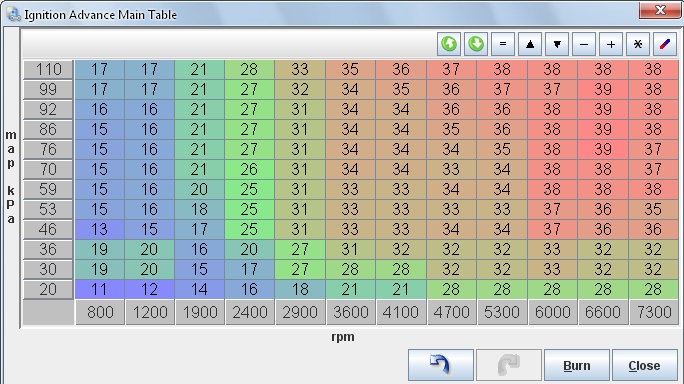Select the 6600 rpm column header
Viewport: 684px width, 384px height.
click(602, 312)
